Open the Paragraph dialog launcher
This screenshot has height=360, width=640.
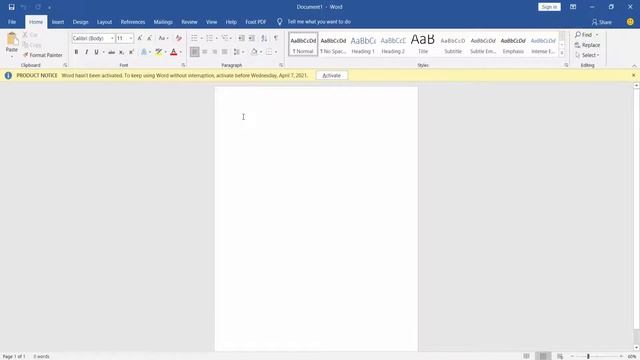(x=281, y=65)
